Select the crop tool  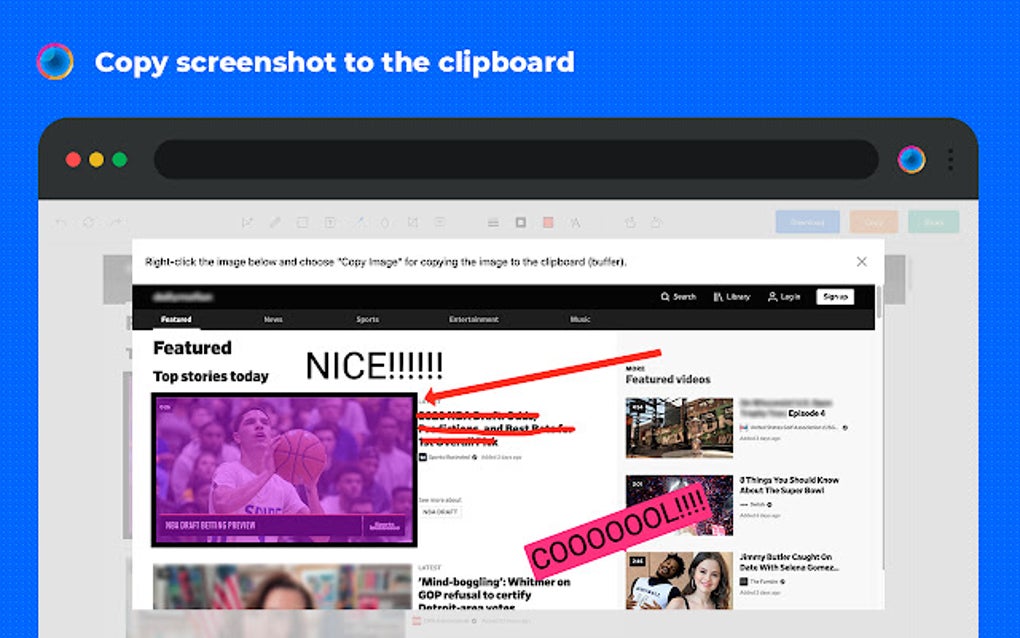pos(414,222)
